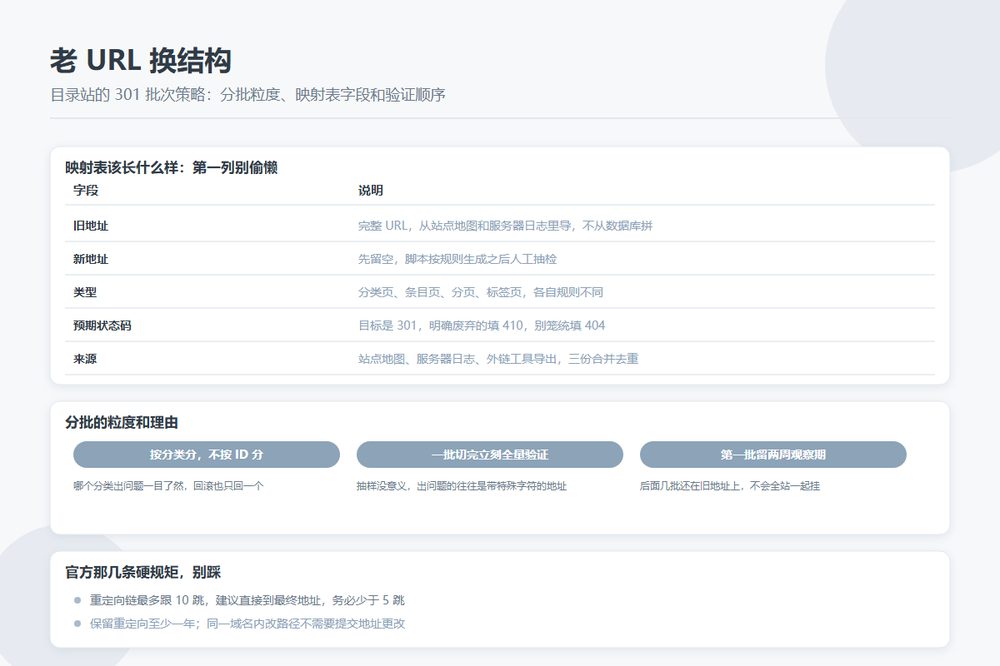Image resolution: width=1000 pixels, height=666 pixels.
Task: Select the 旧地址 field cell
Action: 91,226
